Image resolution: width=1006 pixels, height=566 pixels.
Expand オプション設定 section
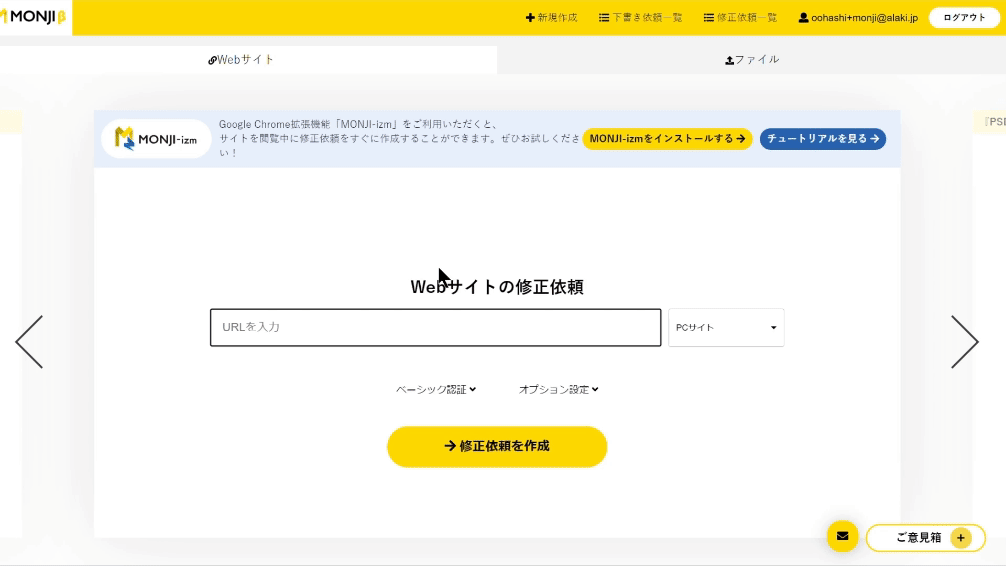(x=558, y=389)
